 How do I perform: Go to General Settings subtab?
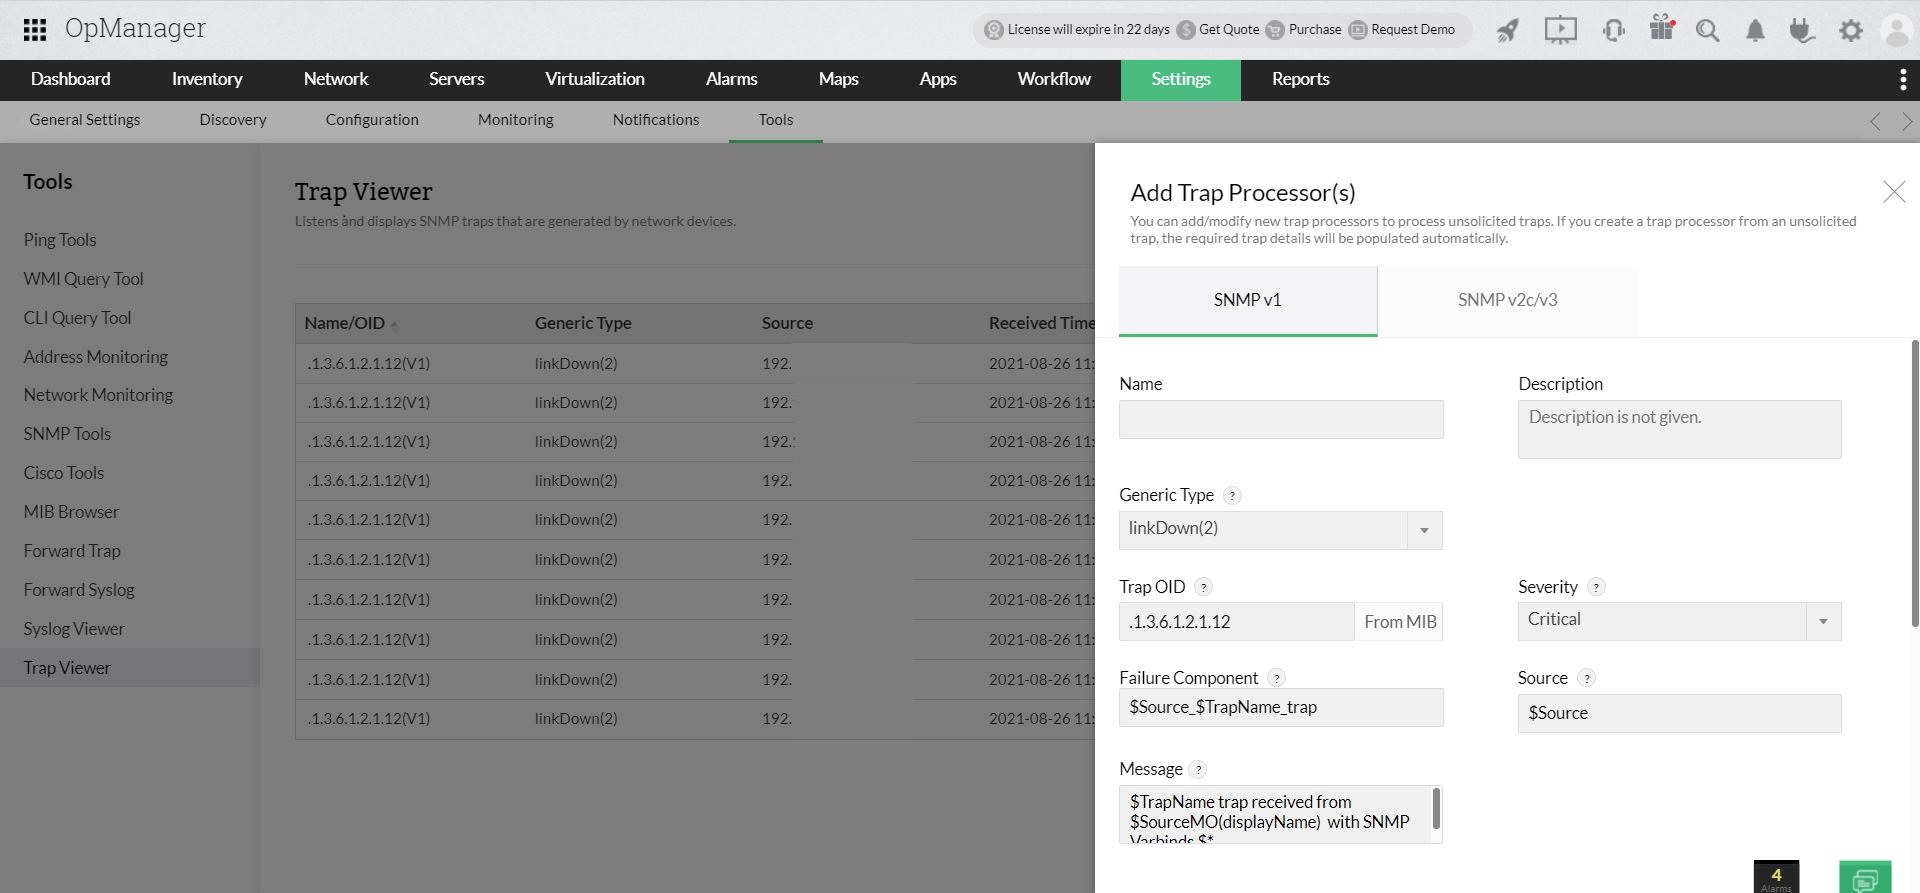[85, 120]
